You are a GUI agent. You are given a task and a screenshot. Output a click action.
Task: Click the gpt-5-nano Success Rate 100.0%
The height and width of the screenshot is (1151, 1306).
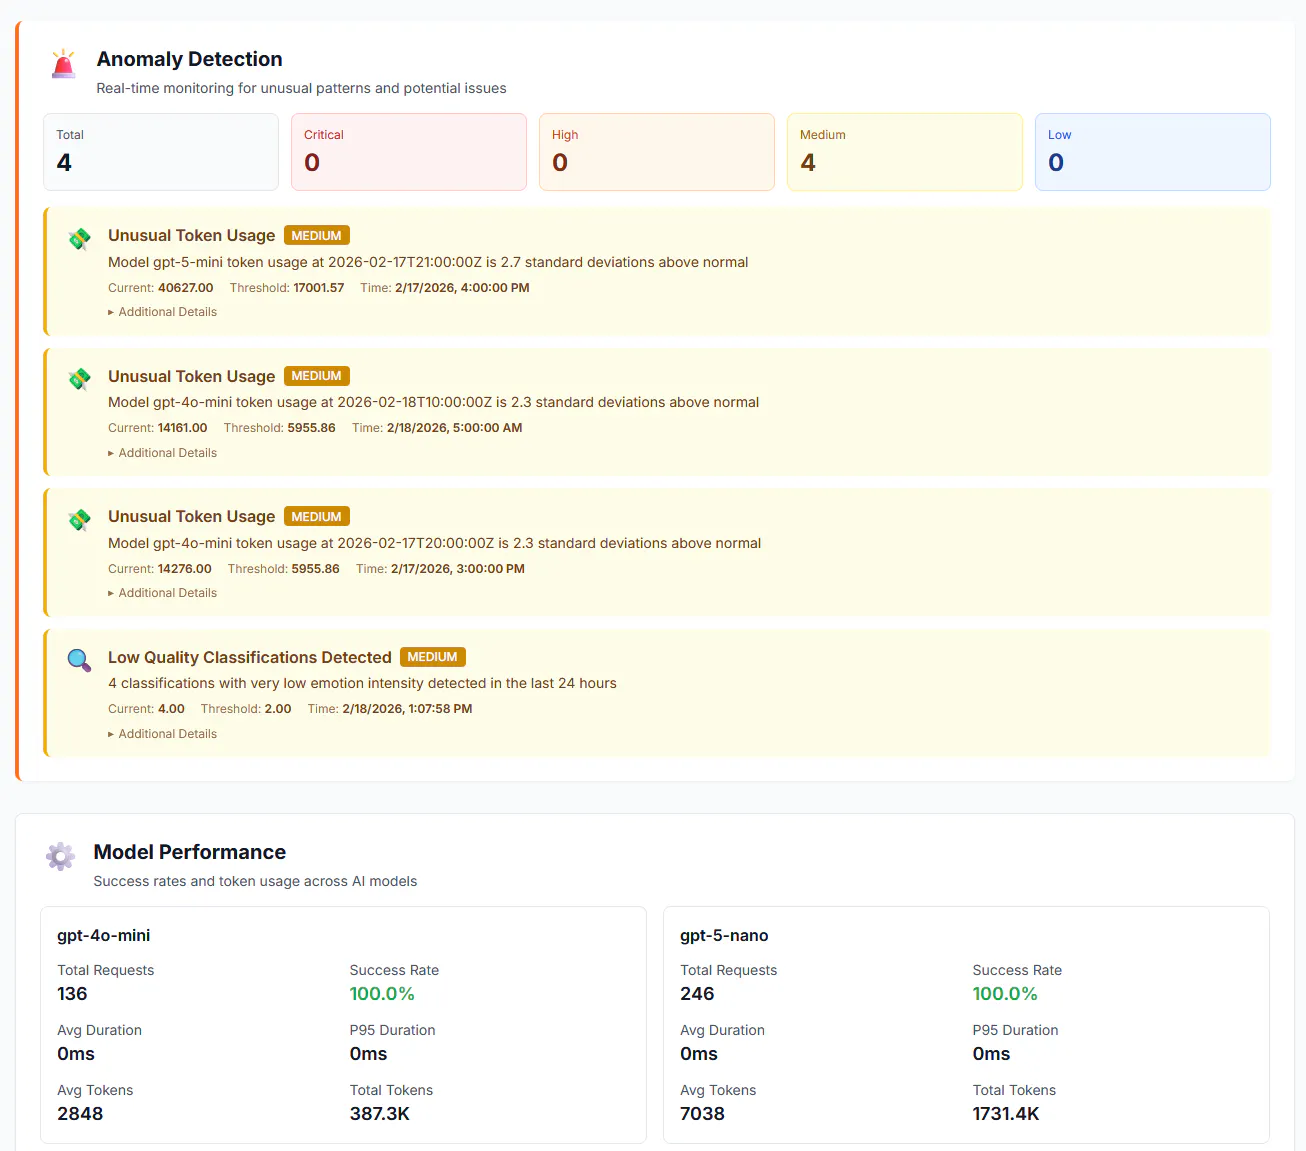click(1005, 994)
